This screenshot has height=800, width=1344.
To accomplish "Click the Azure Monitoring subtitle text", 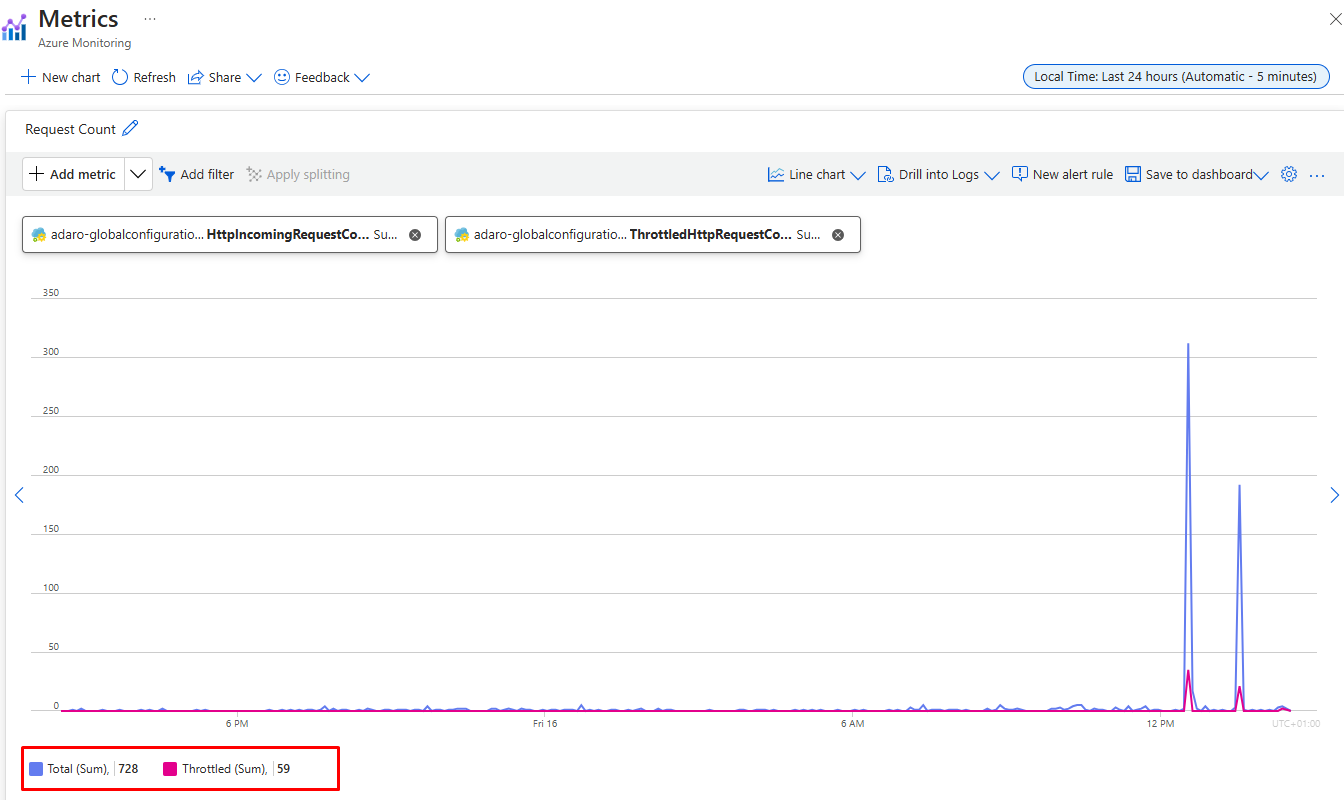I will pyautogui.click(x=84, y=43).
